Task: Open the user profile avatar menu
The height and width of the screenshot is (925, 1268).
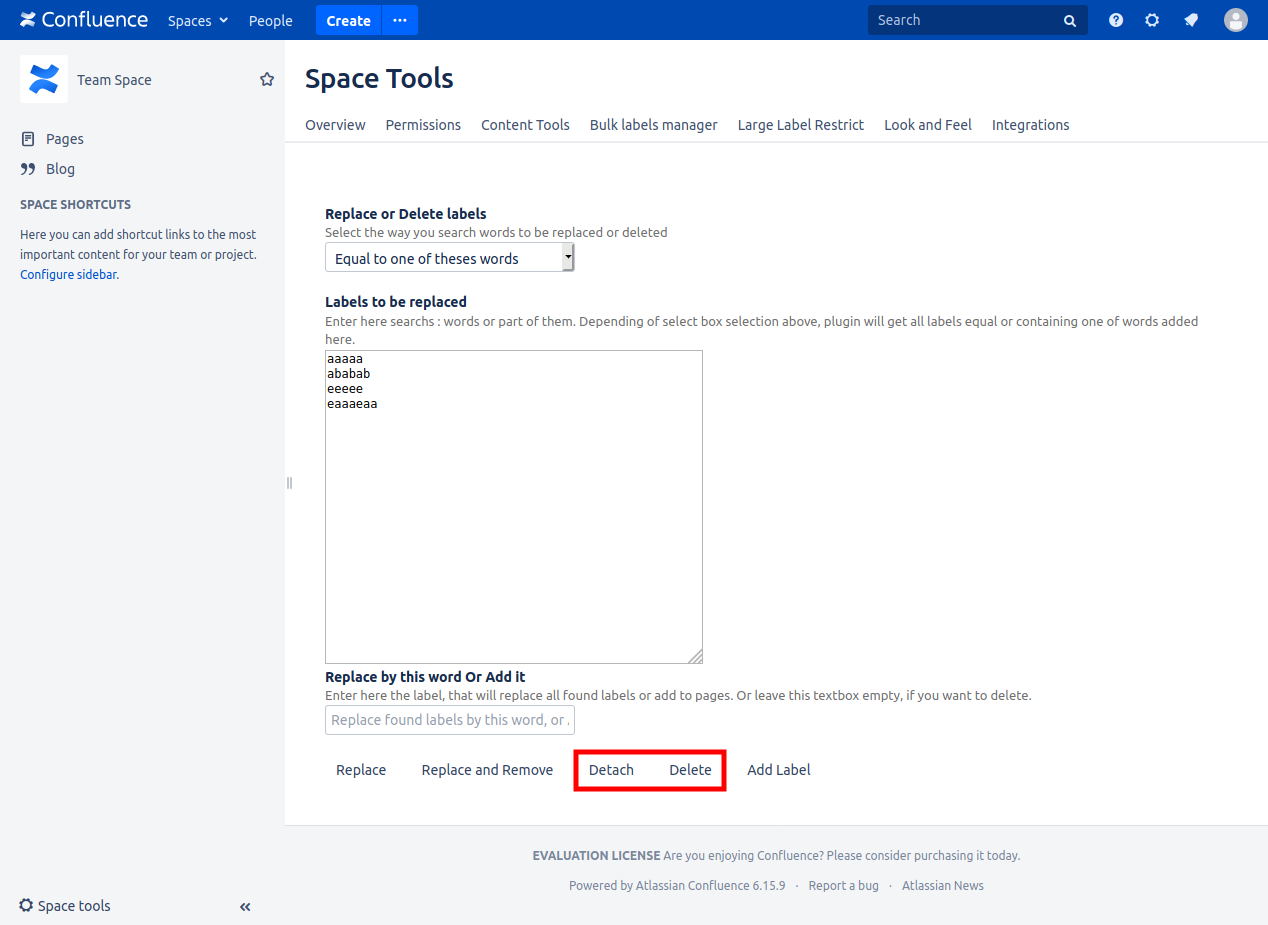Action: click(1236, 20)
